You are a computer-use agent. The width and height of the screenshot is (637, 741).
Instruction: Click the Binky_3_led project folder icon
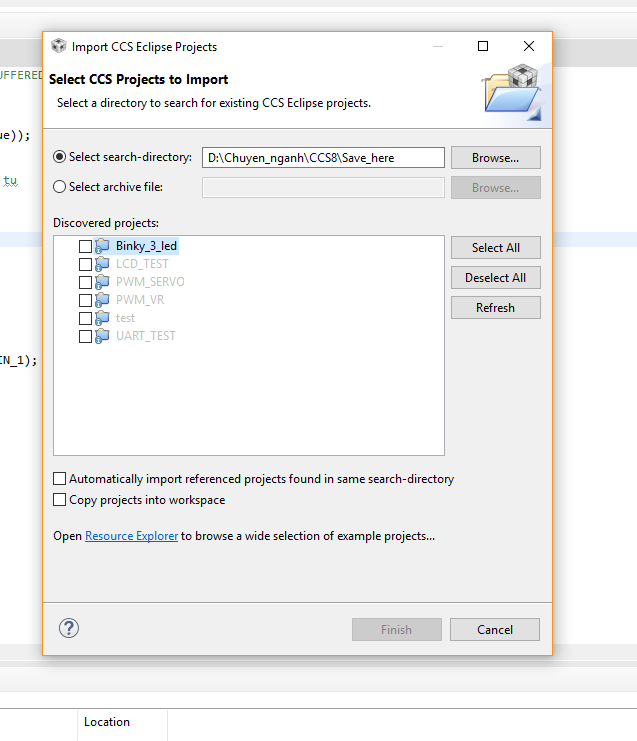[102, 246]
